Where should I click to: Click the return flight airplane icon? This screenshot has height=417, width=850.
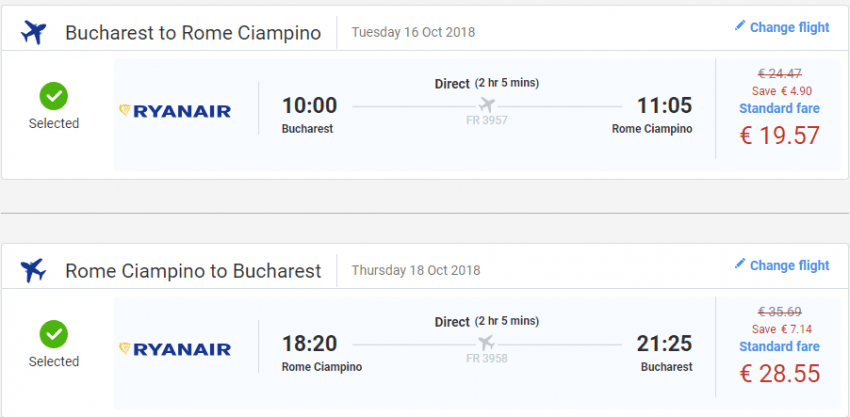(34, 271)
